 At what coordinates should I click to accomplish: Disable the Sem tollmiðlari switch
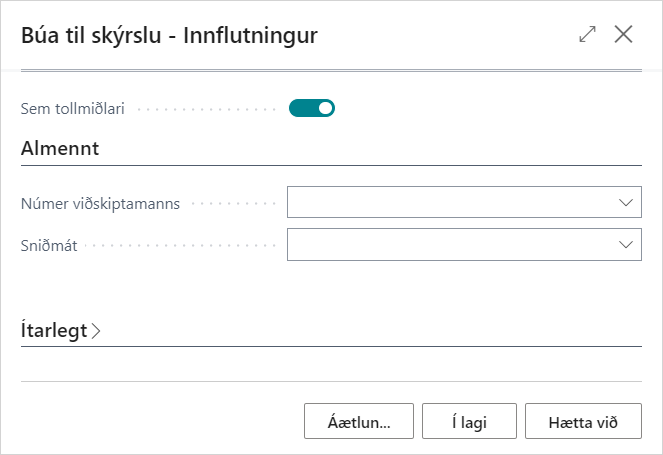311,108
